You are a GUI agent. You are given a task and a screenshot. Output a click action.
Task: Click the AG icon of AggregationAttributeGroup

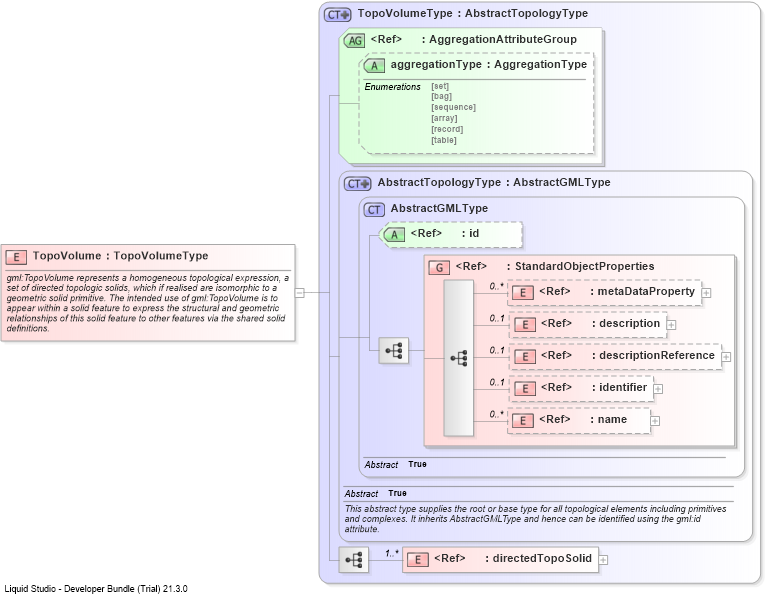click(x=355, y=40)
